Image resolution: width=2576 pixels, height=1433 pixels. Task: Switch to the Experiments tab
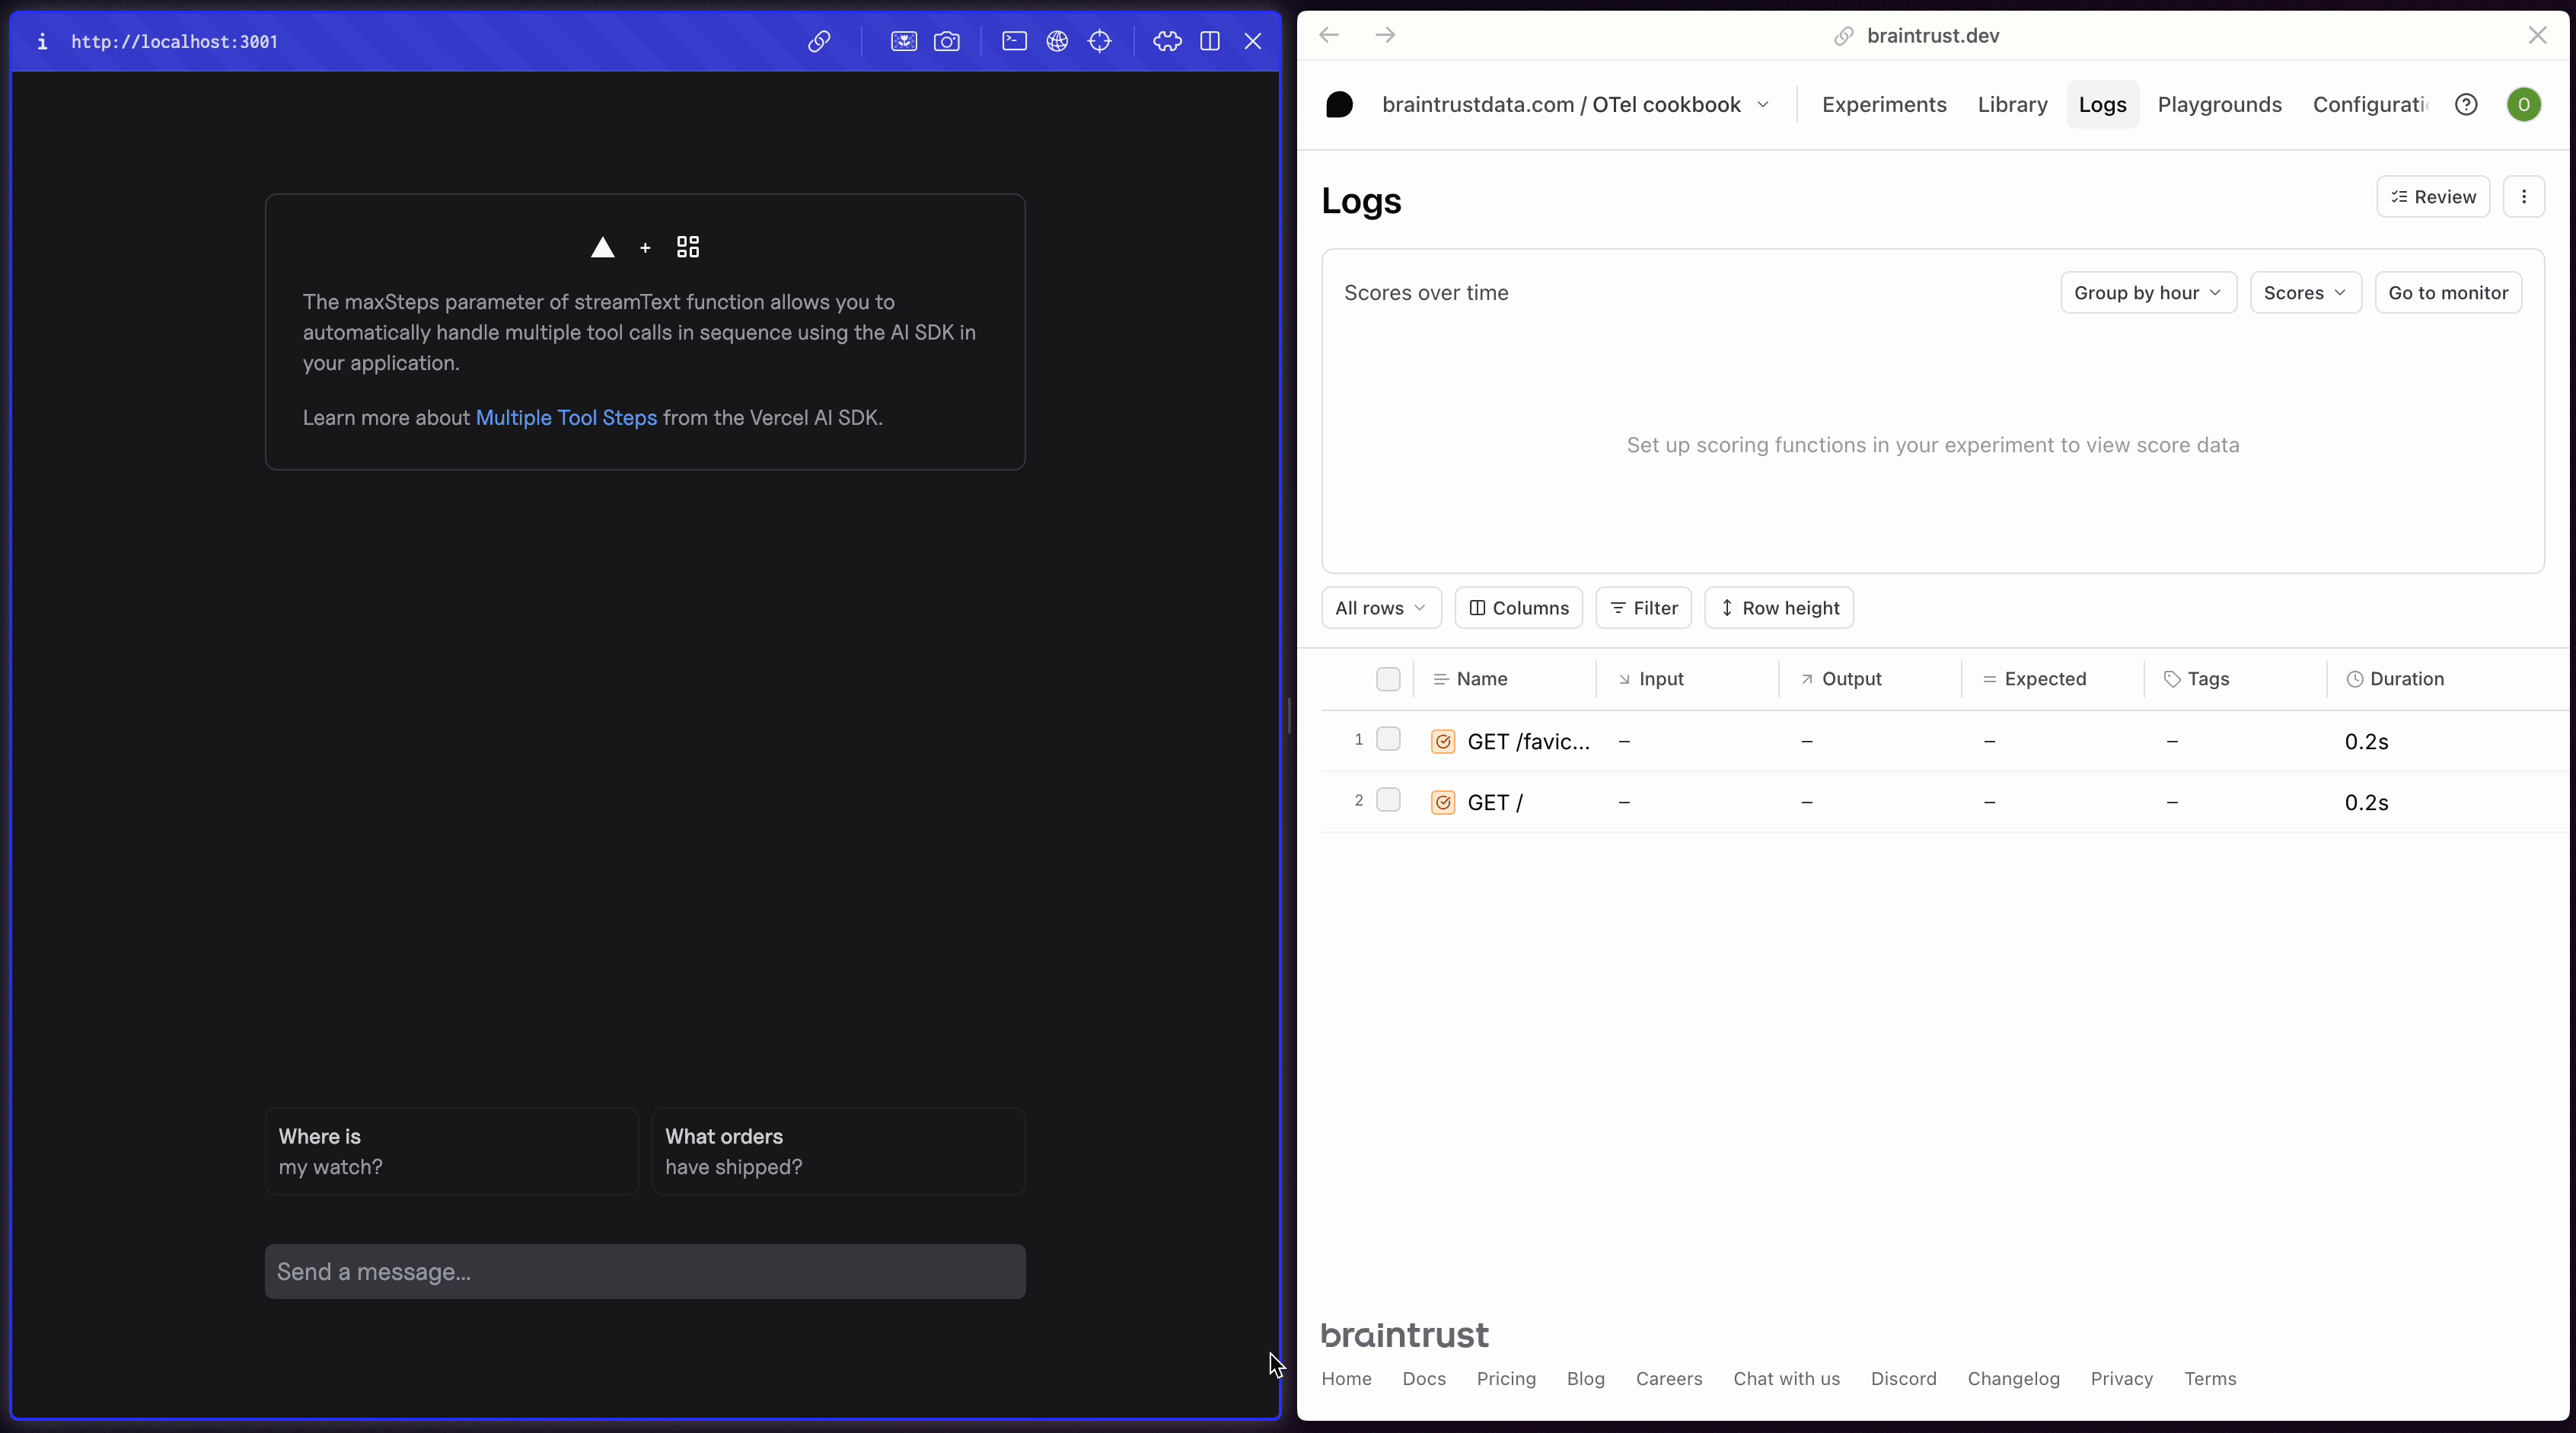1883,104
